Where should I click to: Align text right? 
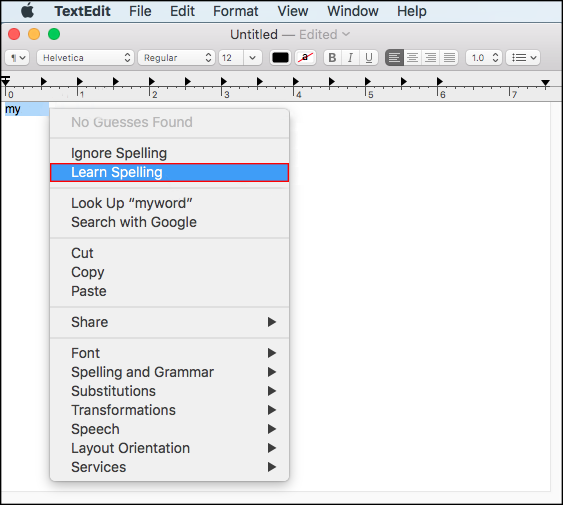(431, 57)
